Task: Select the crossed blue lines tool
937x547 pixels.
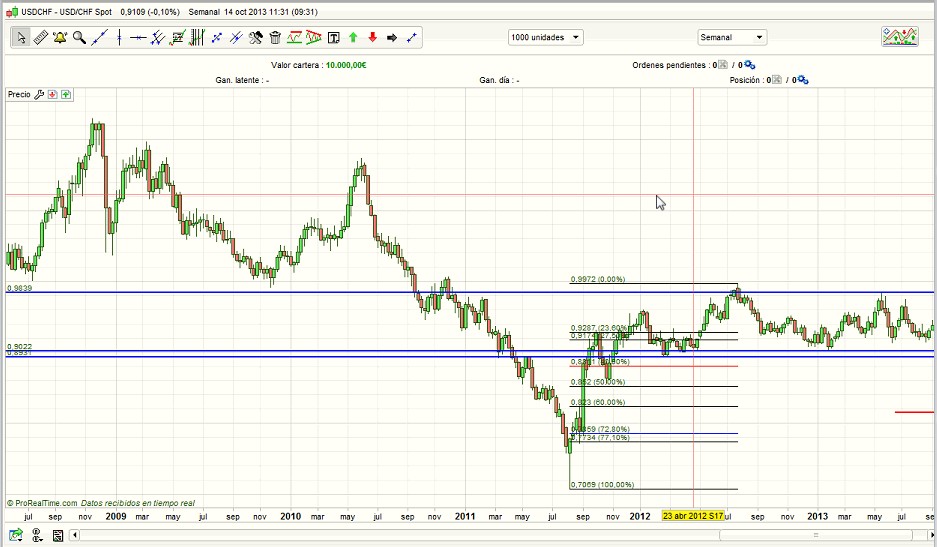Action: click(x=236, y=38)
